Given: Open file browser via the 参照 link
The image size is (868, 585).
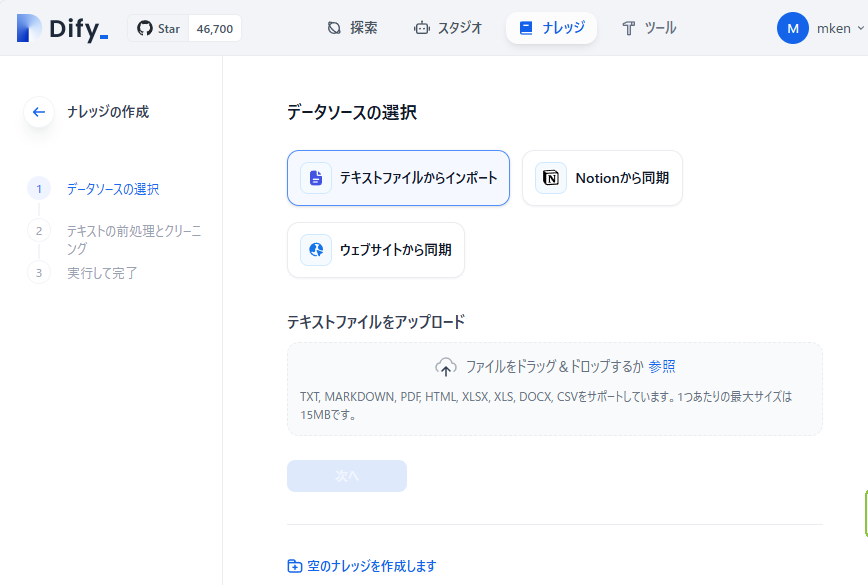Looking at the screenshot, I should (x=666, y=366).
